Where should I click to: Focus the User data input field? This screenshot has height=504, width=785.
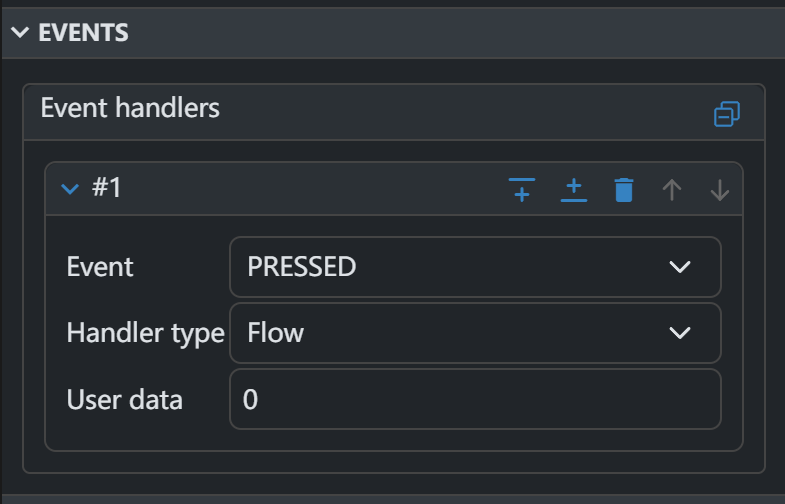tap(475, 399)
